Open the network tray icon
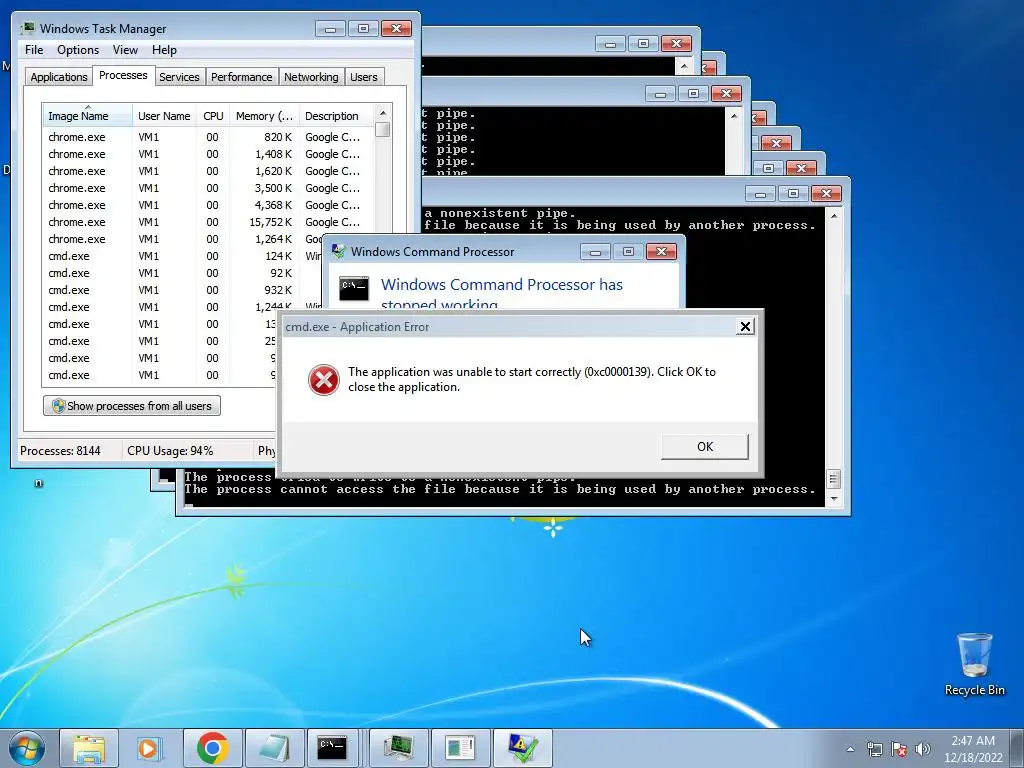The image size is (1024, 768). (874, 749)
